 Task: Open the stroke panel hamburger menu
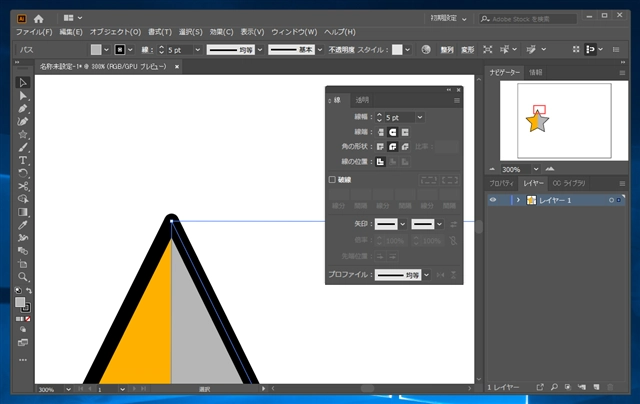[x=457, y=100]
